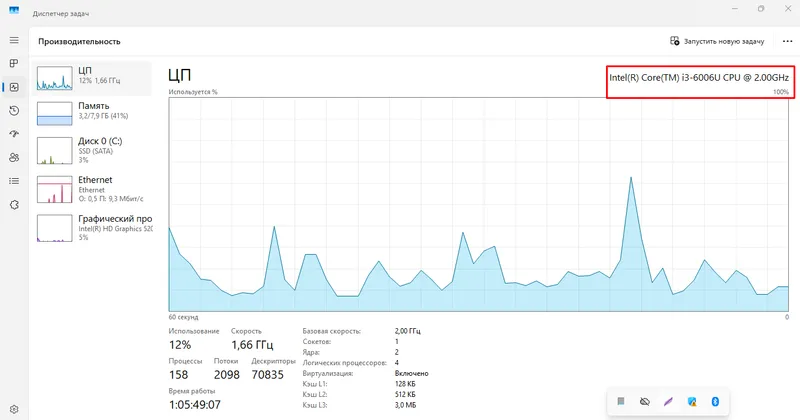This screenshot has height=420, width=800.
Task: Select the Ethernet performance item
Action: 92,189
